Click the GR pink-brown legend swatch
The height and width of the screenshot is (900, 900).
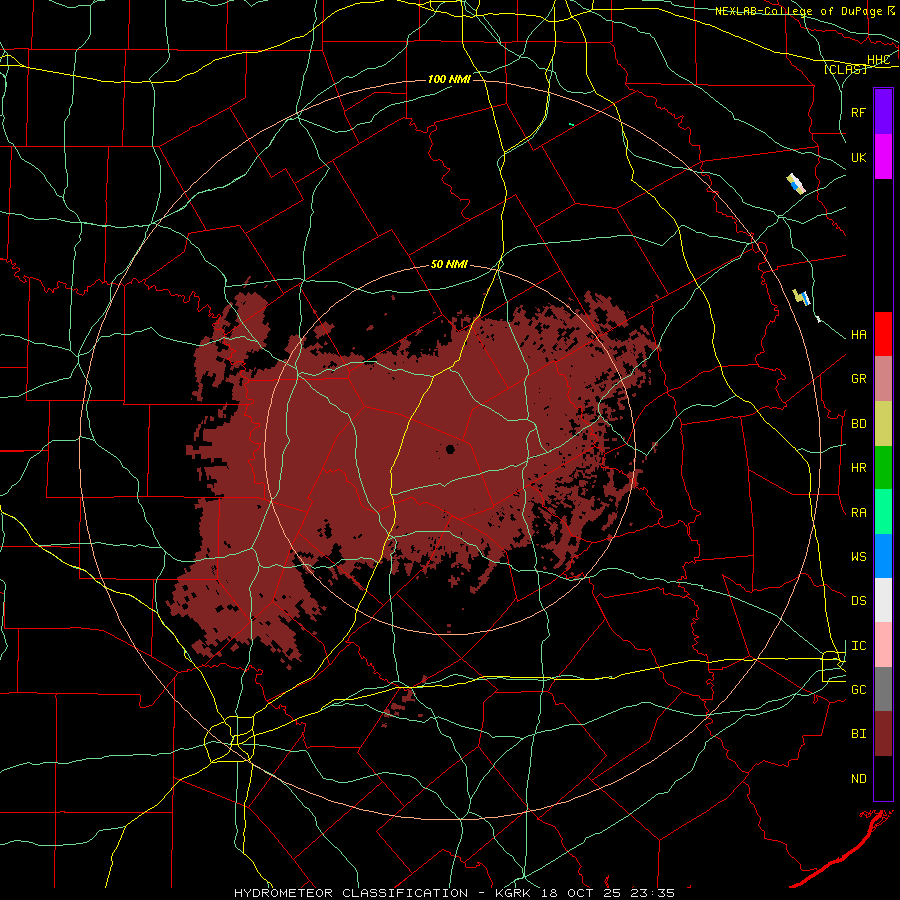point(883,379)
